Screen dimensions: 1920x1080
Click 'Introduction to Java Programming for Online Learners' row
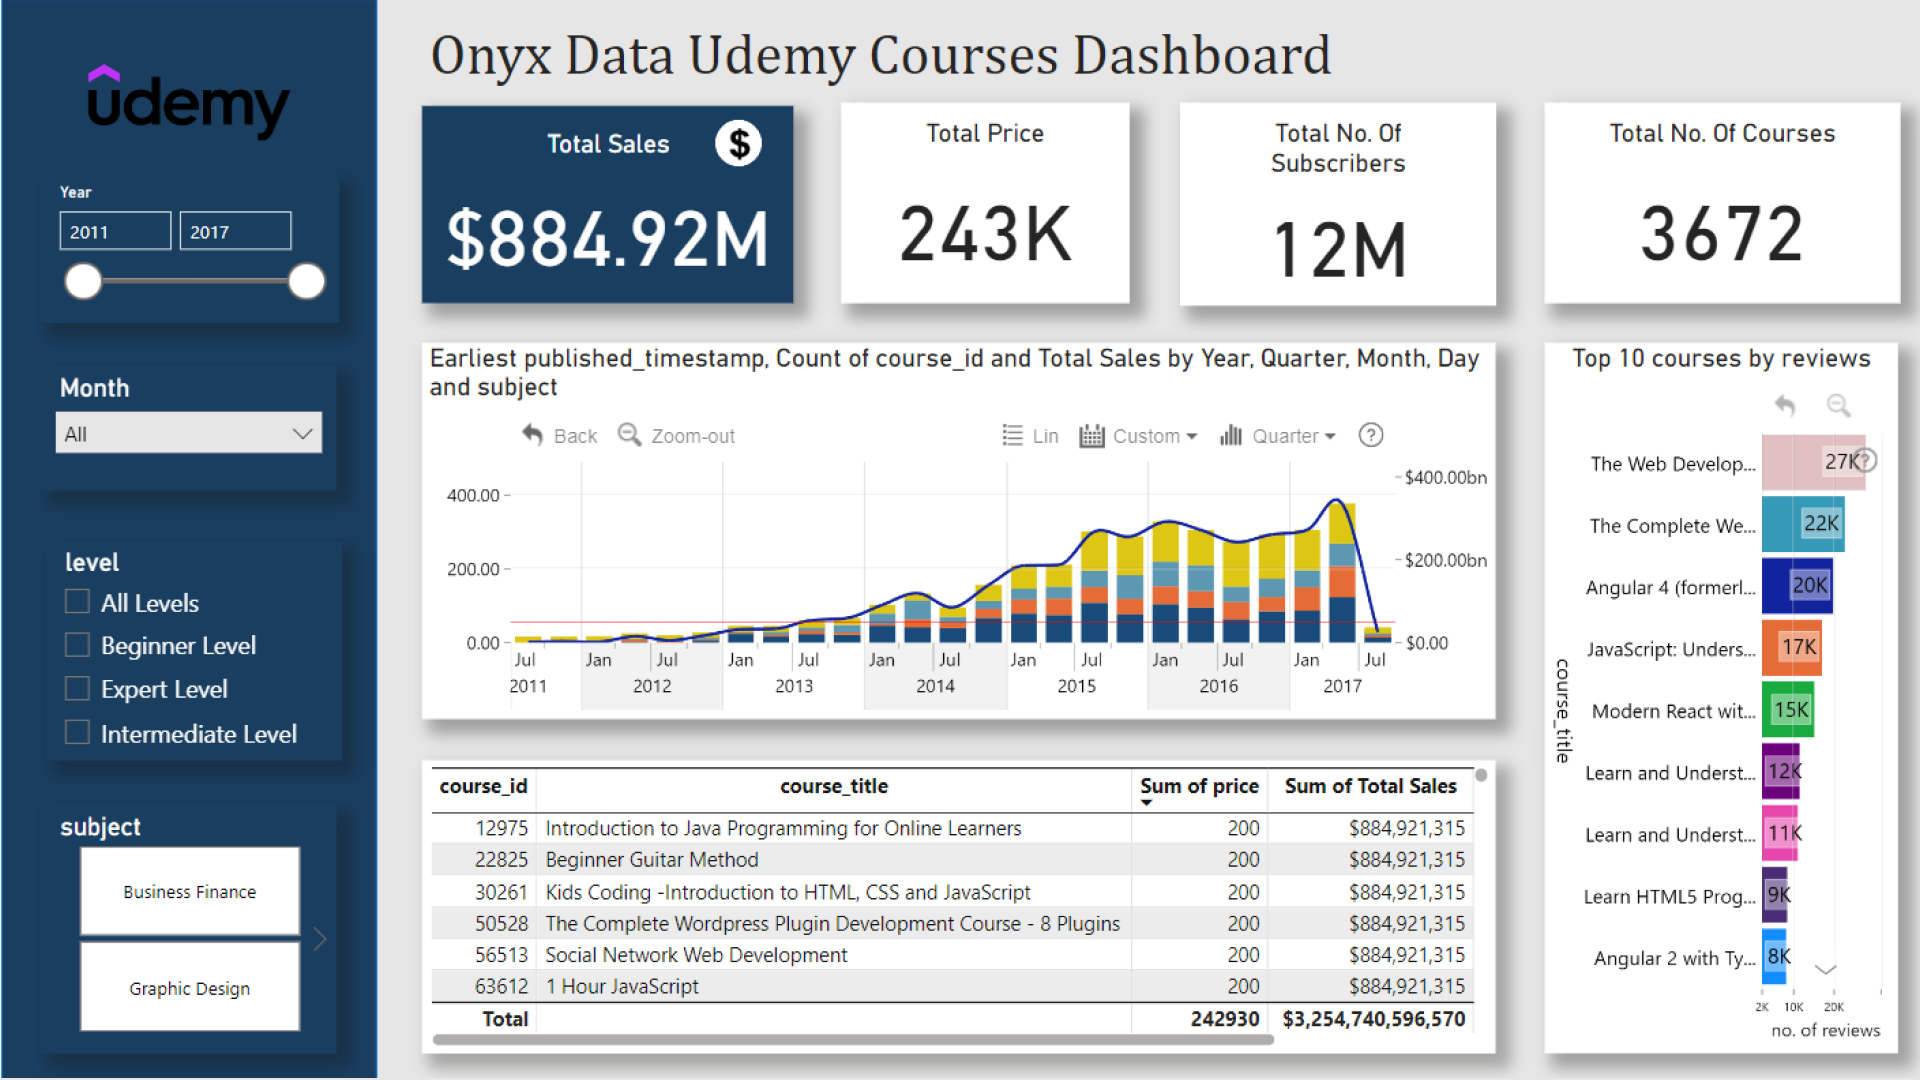tap(952, 828)
